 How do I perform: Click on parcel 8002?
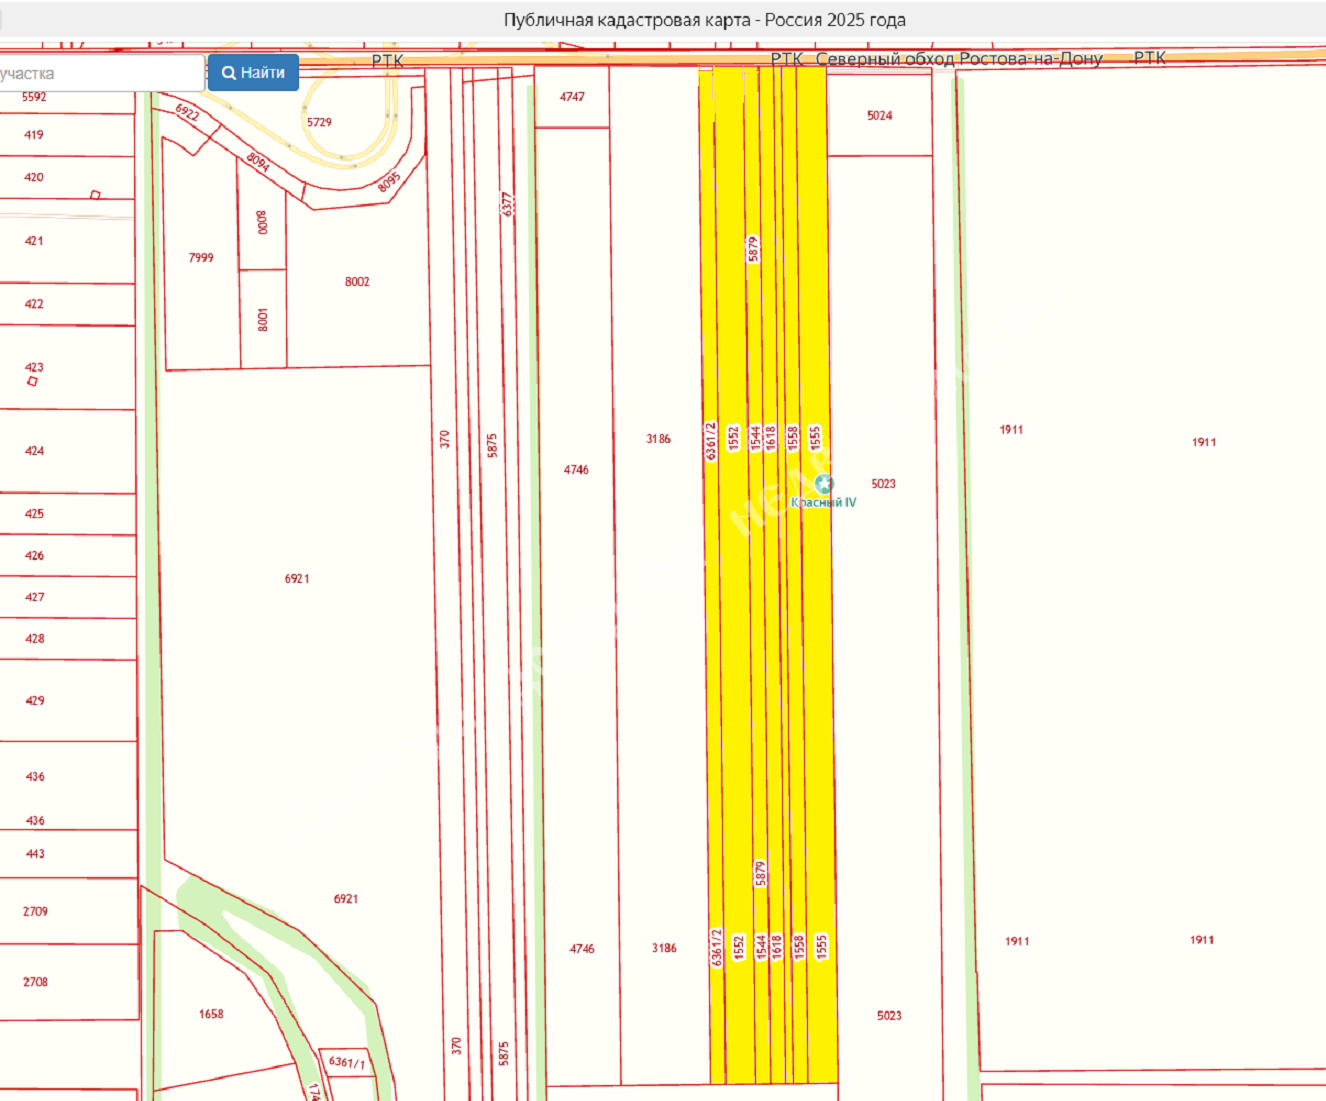click(x=357, y=282)
